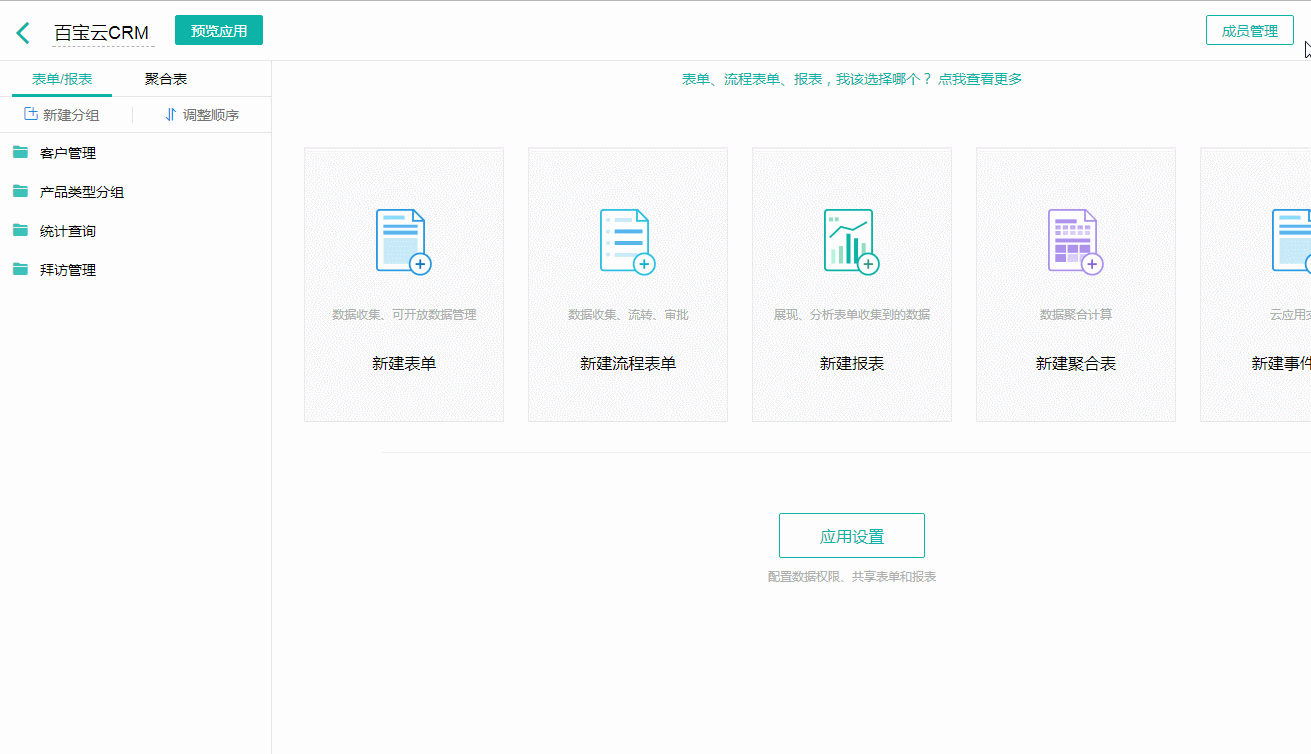Select the 客户管理 folder icon

click(22, 152)
